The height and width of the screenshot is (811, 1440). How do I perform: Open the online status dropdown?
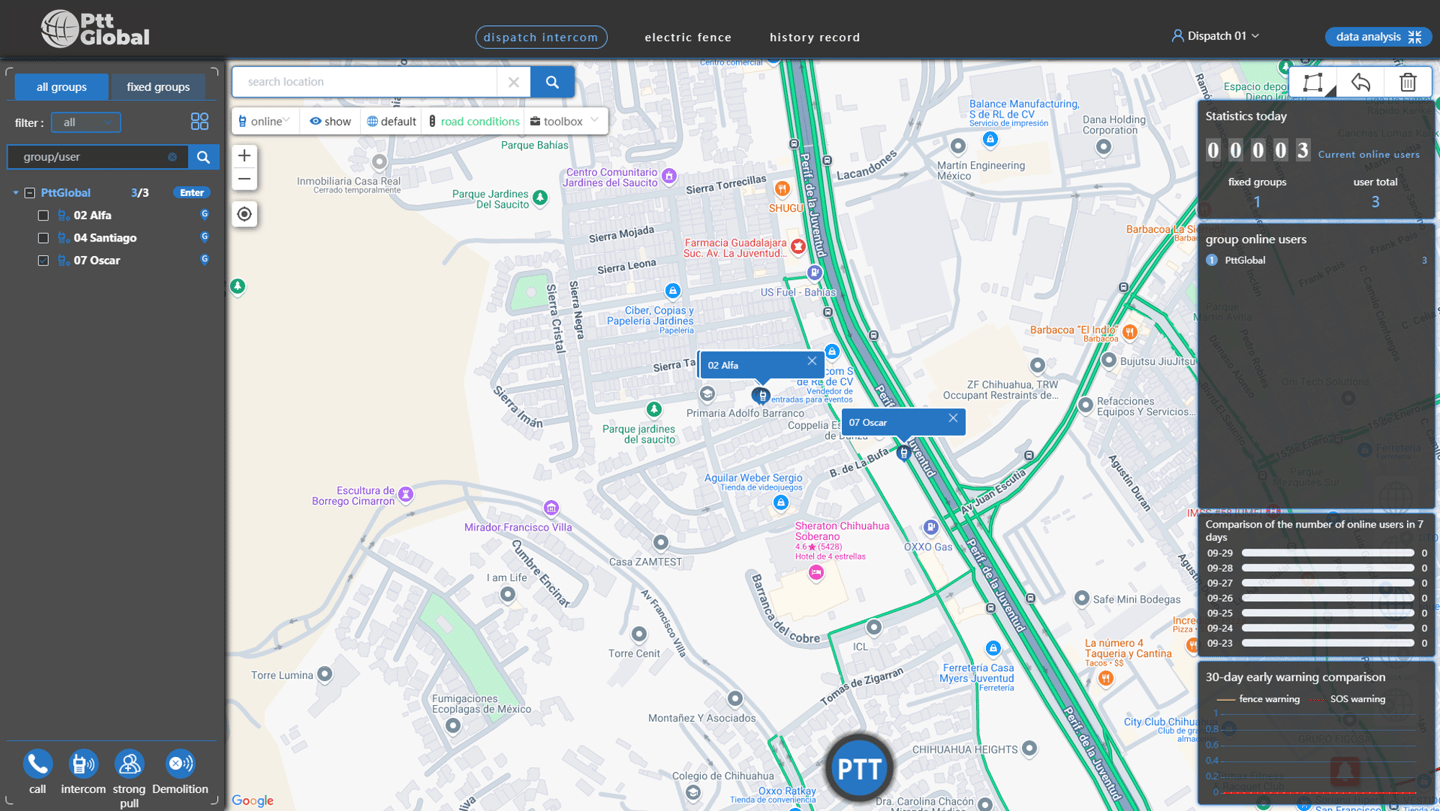pos(265,121)
